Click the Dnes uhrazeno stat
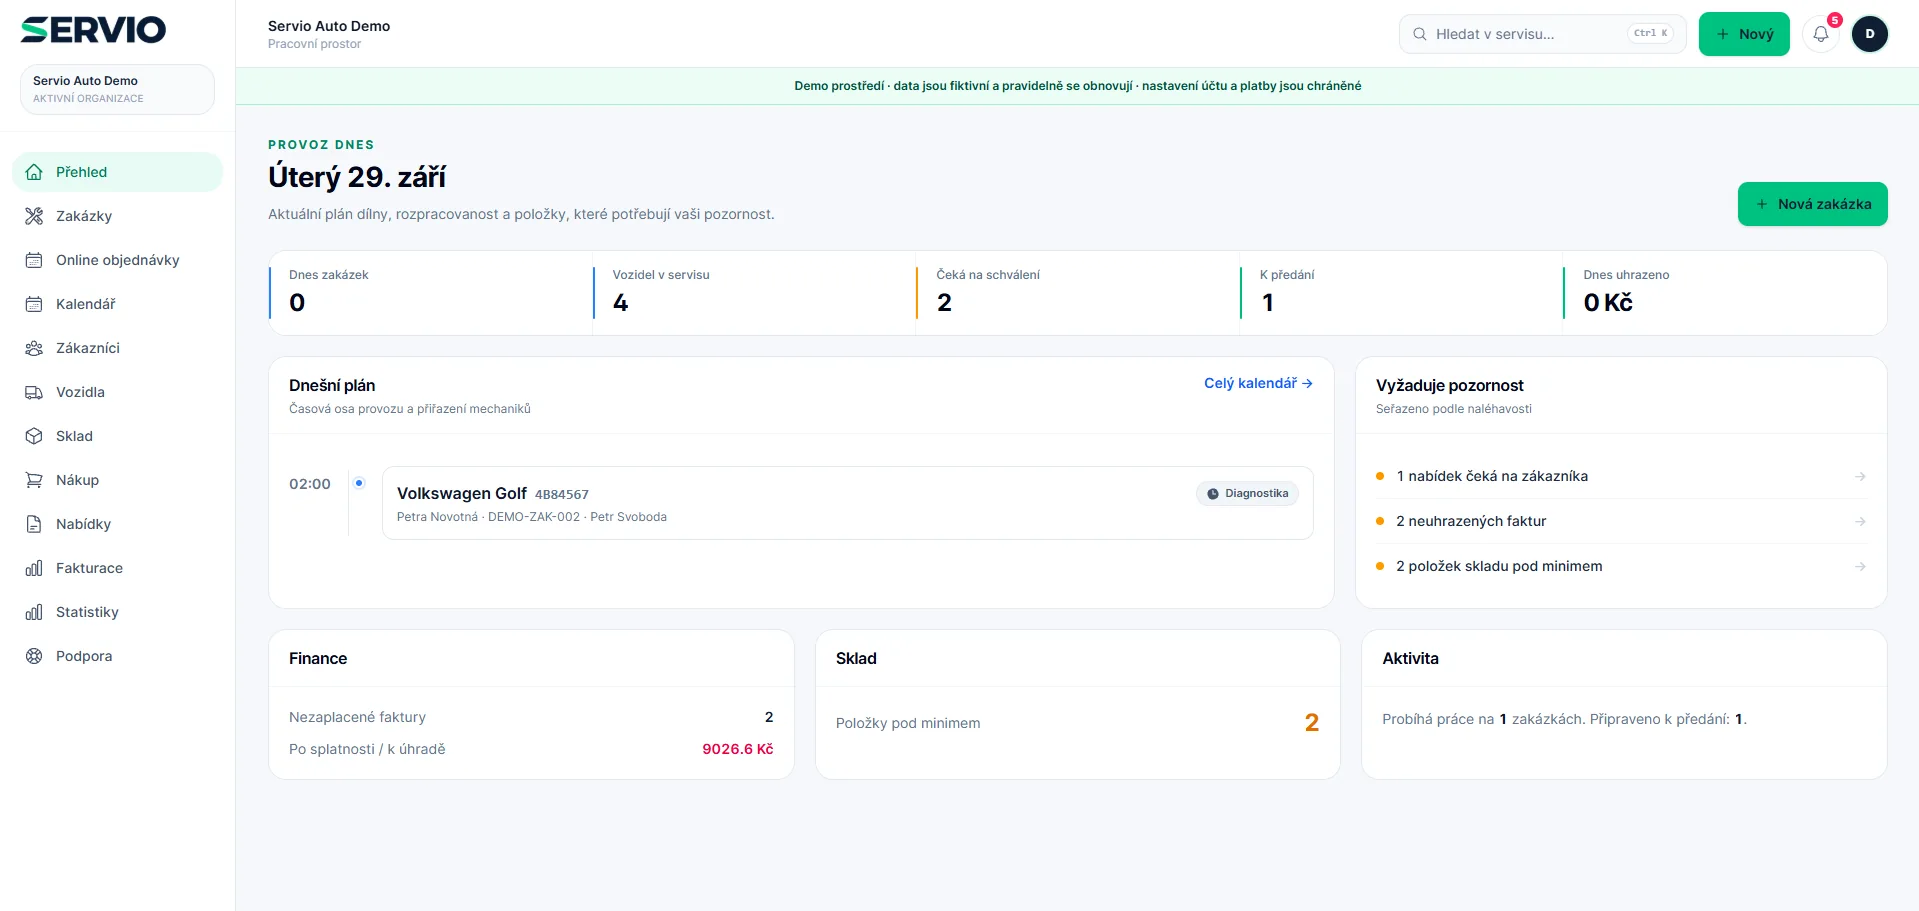Screen dimensions: 1919x911 [1724, 292]
